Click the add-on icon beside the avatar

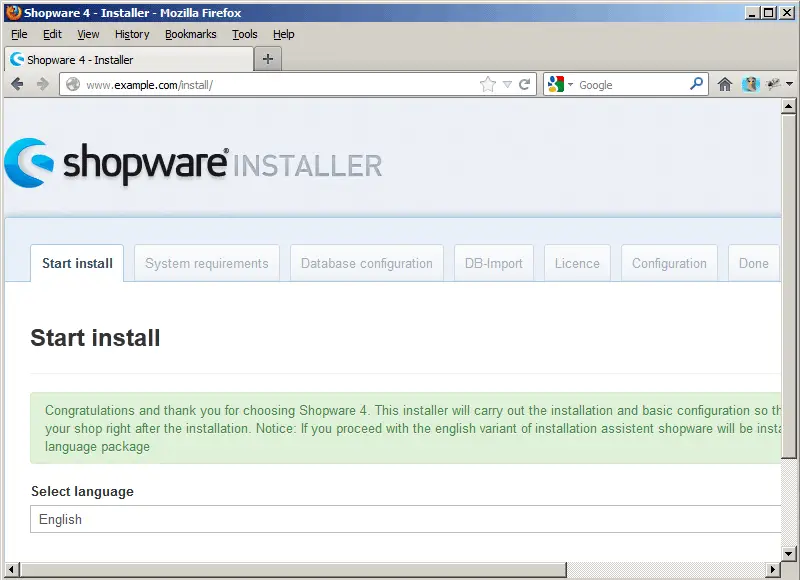point(773,84)
